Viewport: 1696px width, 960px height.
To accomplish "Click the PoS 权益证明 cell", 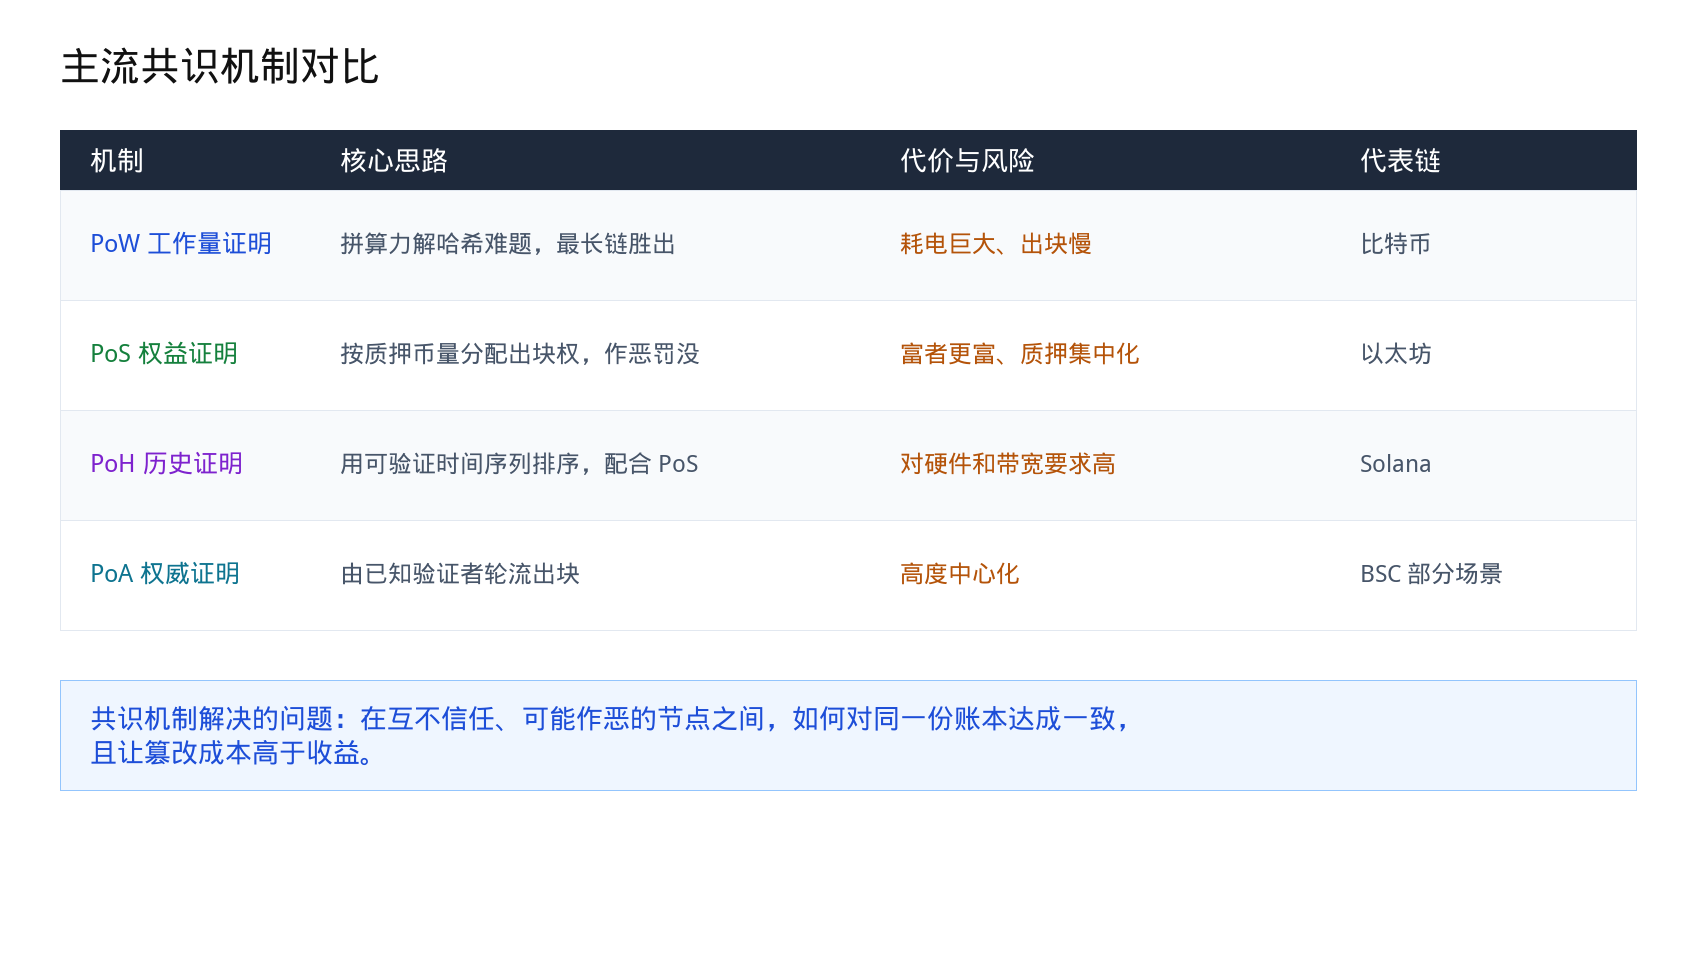I will [x=164, y=354].
